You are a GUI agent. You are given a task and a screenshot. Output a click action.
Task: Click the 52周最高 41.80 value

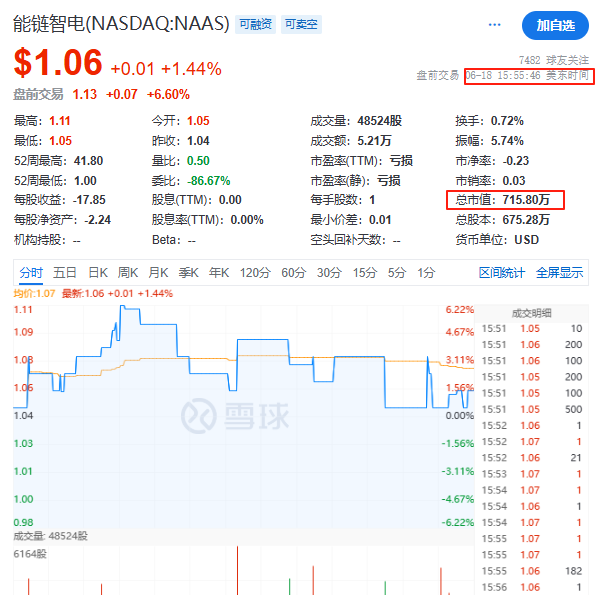(88, 160)
